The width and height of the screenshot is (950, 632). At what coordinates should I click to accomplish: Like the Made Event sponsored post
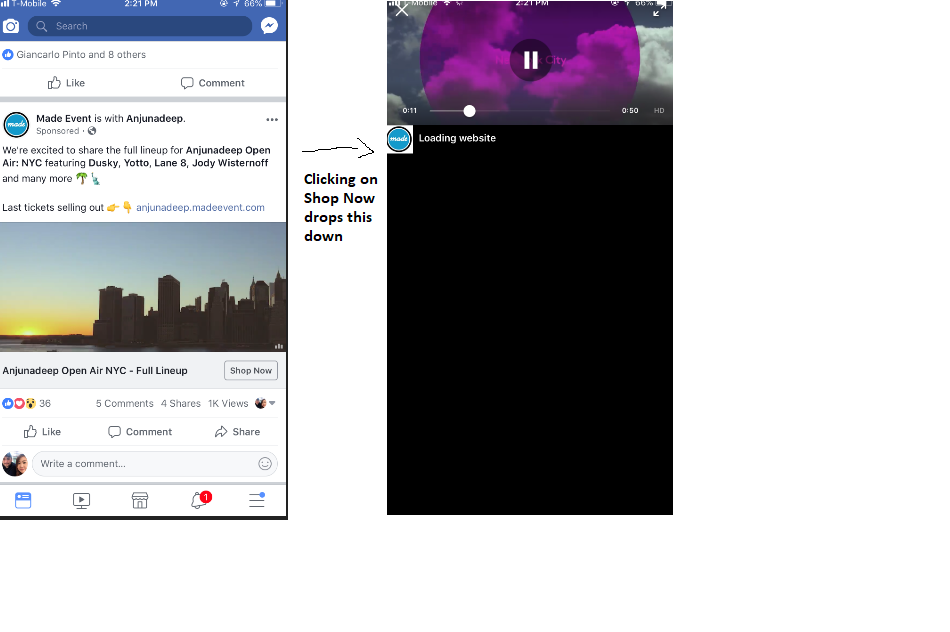coord(42,431)
